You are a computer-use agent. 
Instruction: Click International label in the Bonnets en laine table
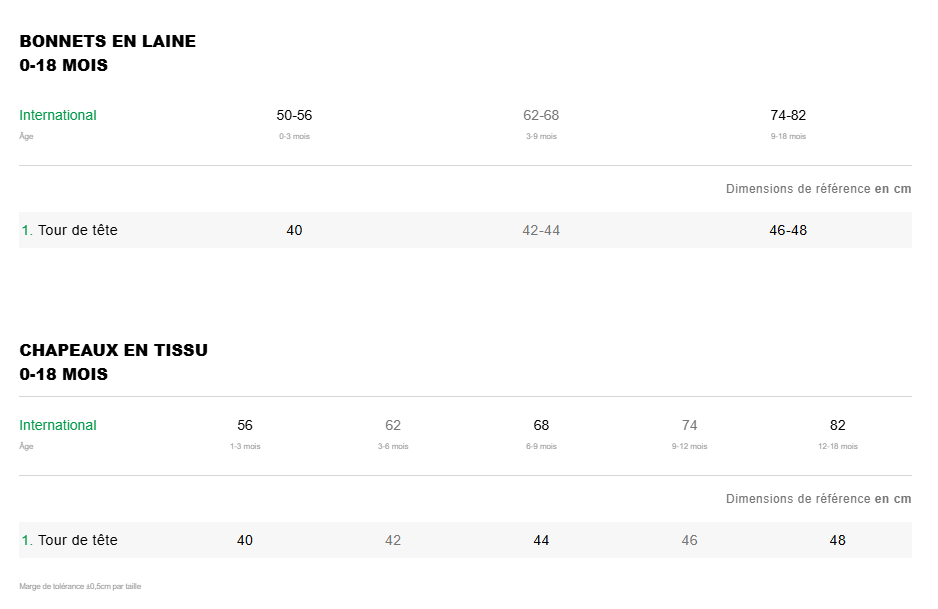coord(58,115)
